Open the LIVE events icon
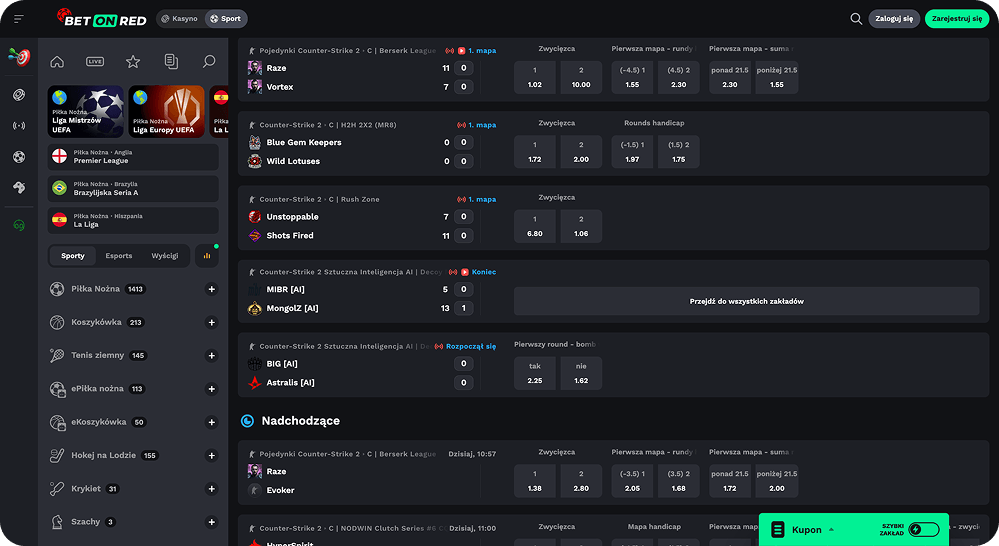 [x=95, y=62]
